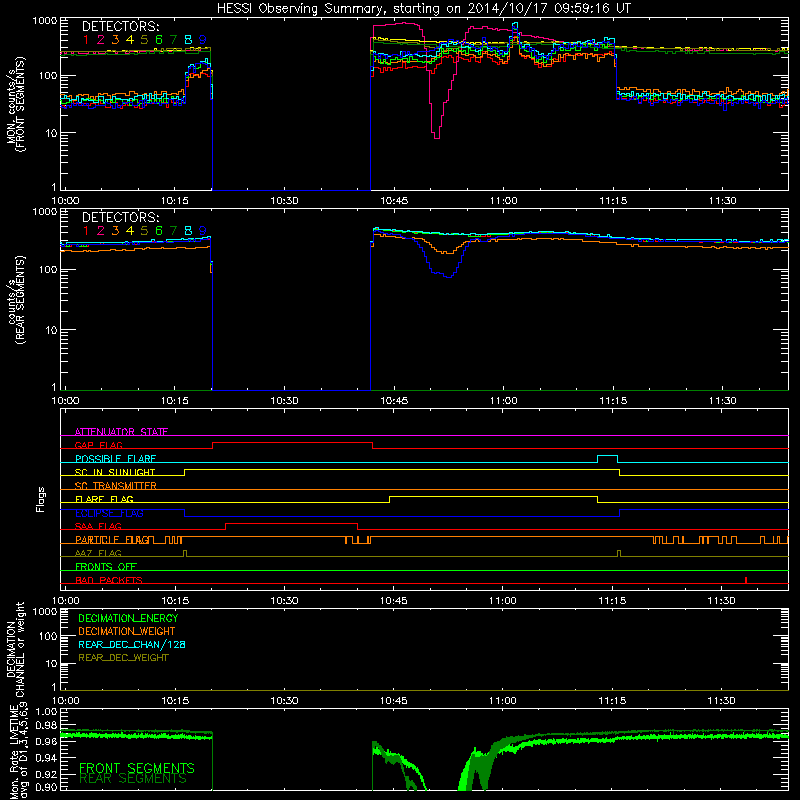
Task: Click the 11:30 tick label under the flags plot
Action: coord(722,601)
